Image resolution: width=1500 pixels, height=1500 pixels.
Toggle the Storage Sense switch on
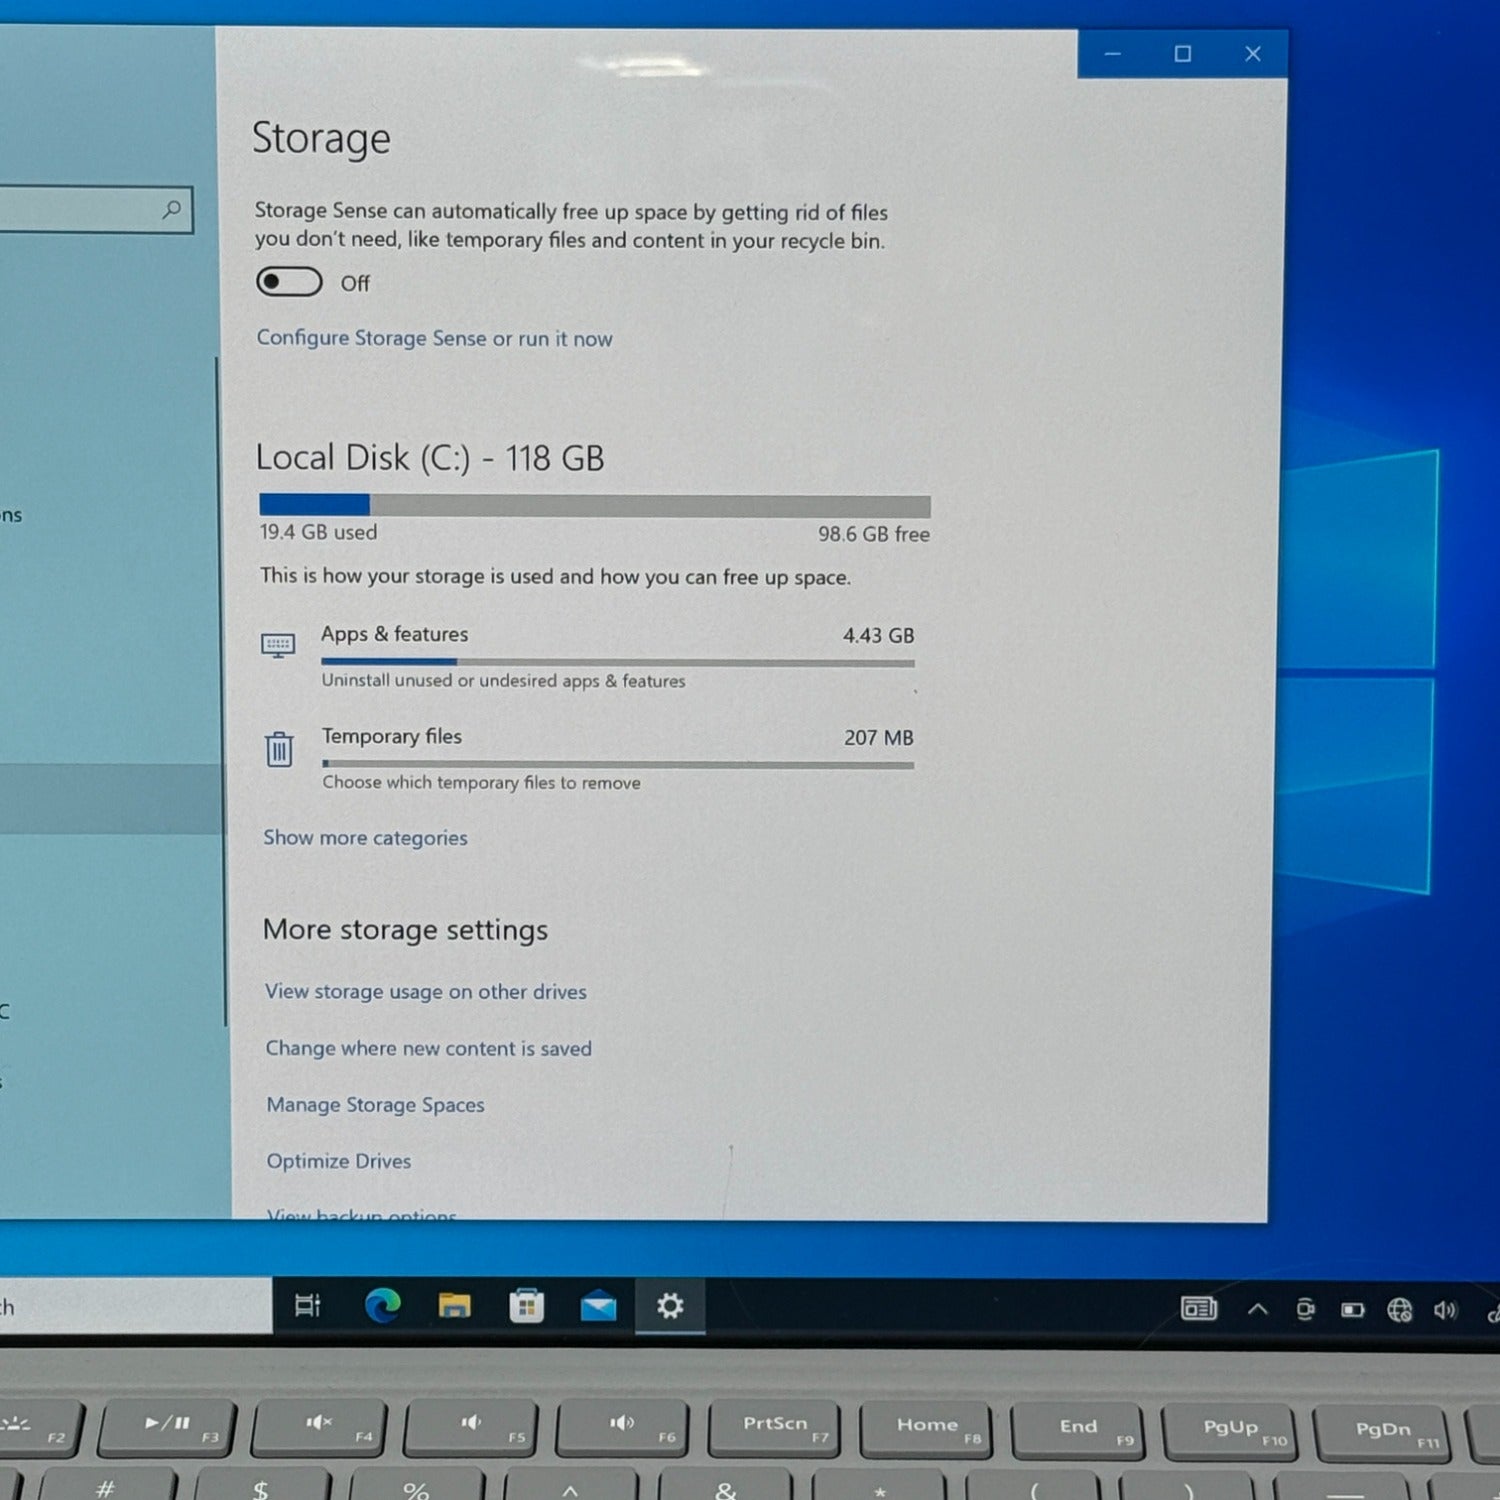(x=289, y=282)
